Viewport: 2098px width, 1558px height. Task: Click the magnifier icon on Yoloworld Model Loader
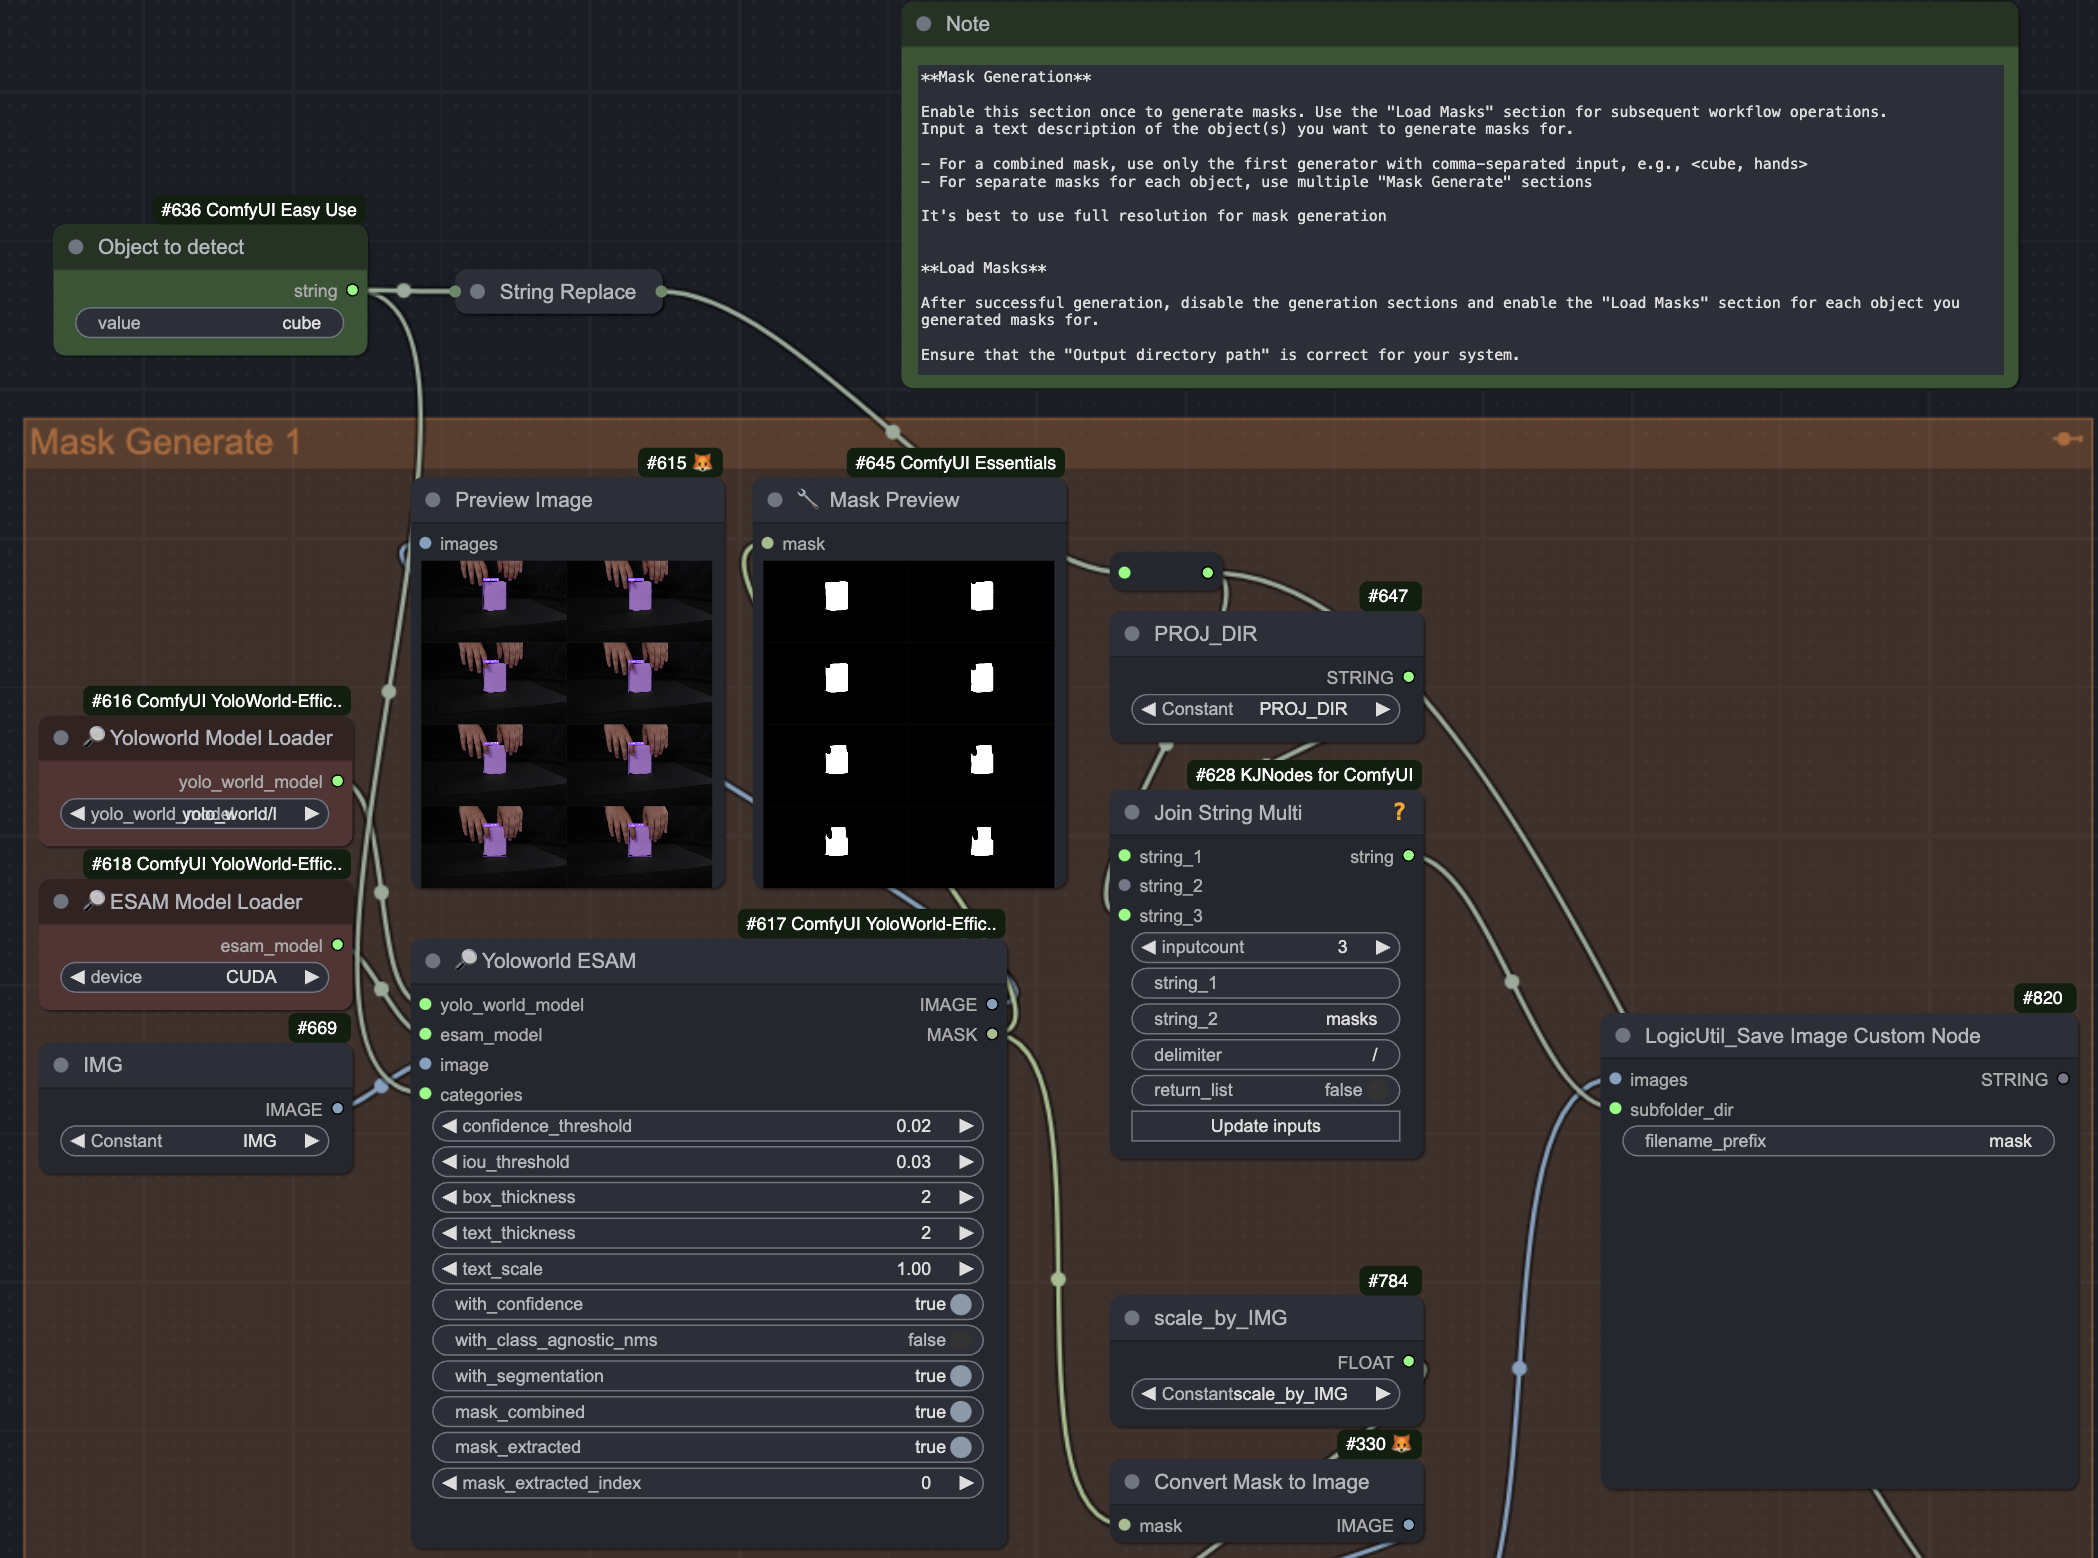[x=94, y=736]
